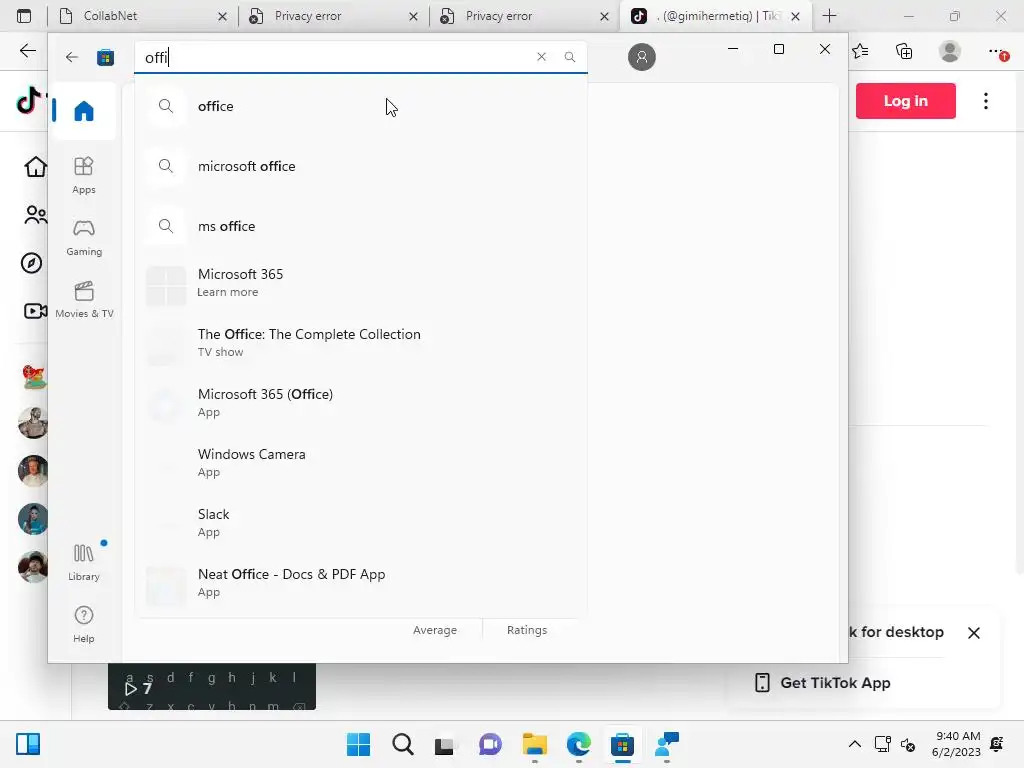Select the 'ms office' search suggestion
The width and height of the screenshot is (1024, 768).
click(x=360, y=226)
